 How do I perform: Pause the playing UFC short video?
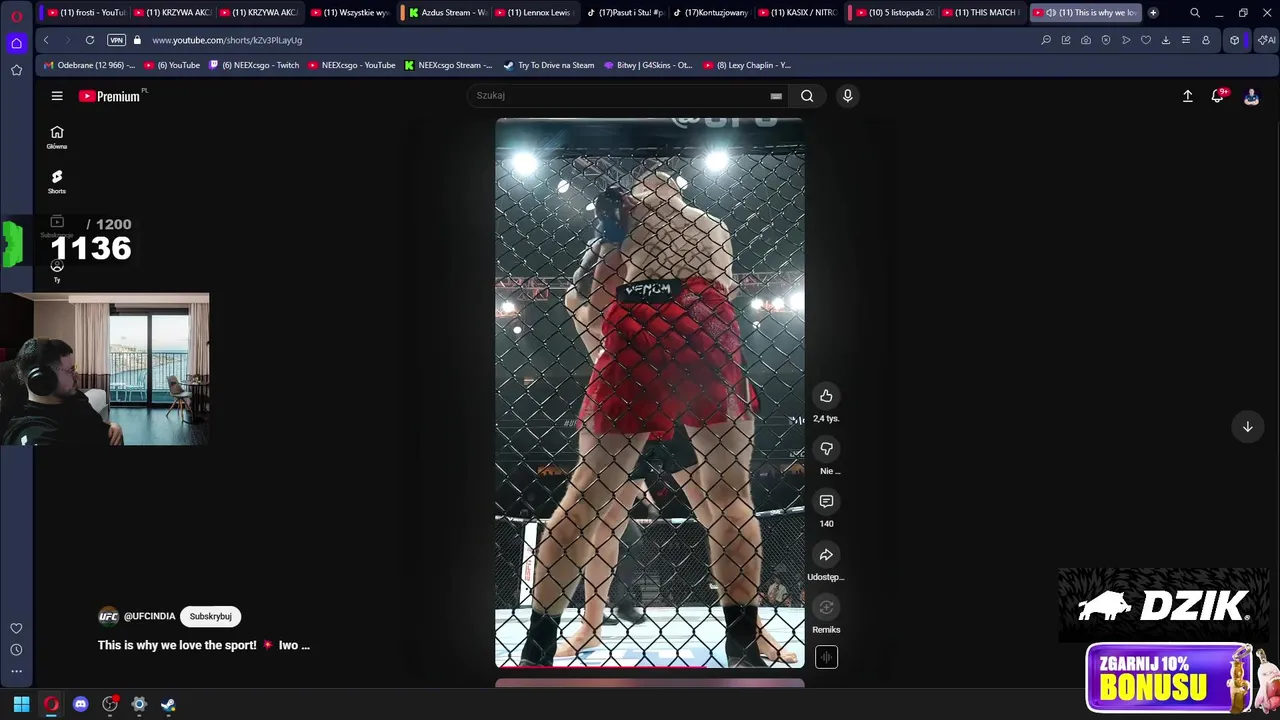(x=650, y=392)
